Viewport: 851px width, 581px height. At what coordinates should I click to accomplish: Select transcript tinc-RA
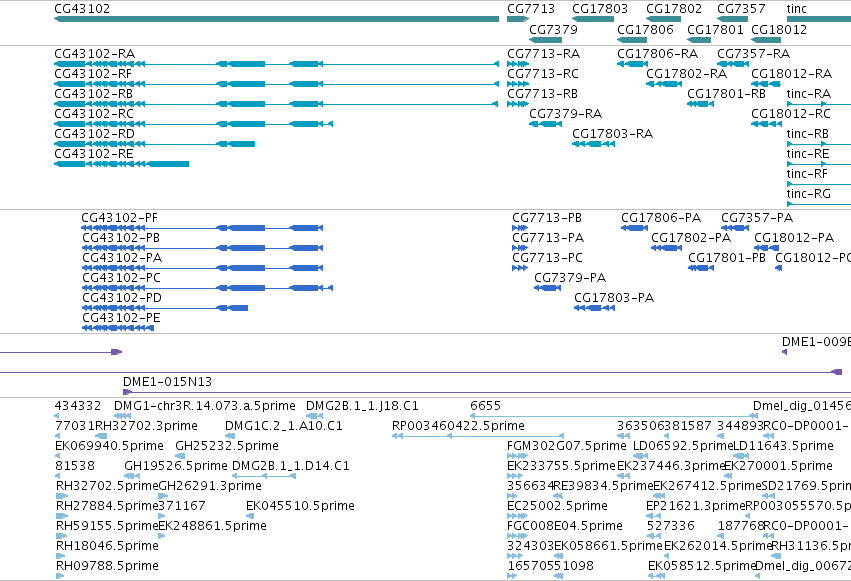coord(819,104)
